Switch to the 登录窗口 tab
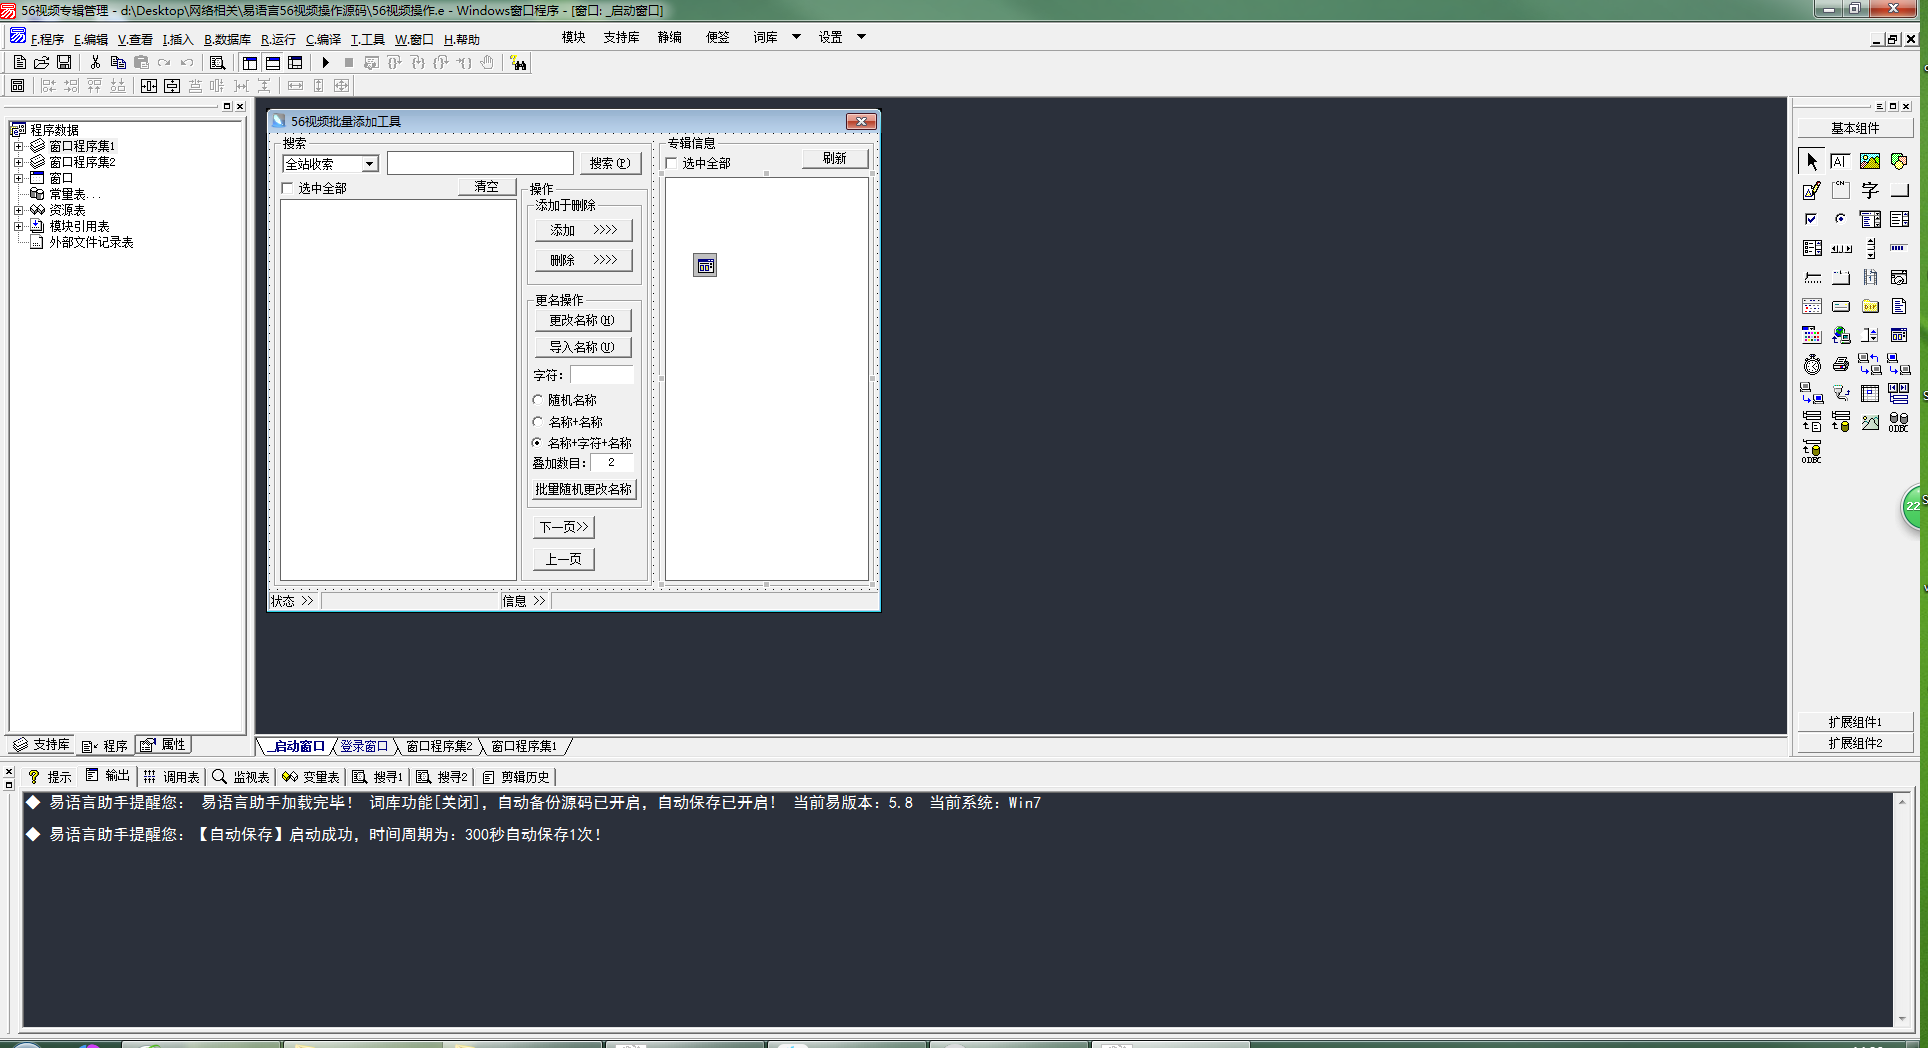This screenshot has height=1048, width=1928. (x=363, y=746)
